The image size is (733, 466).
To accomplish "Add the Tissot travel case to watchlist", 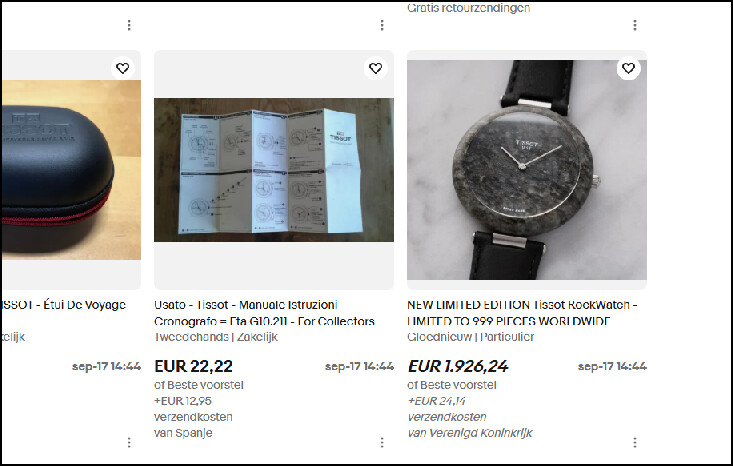I will pos(122,68).
